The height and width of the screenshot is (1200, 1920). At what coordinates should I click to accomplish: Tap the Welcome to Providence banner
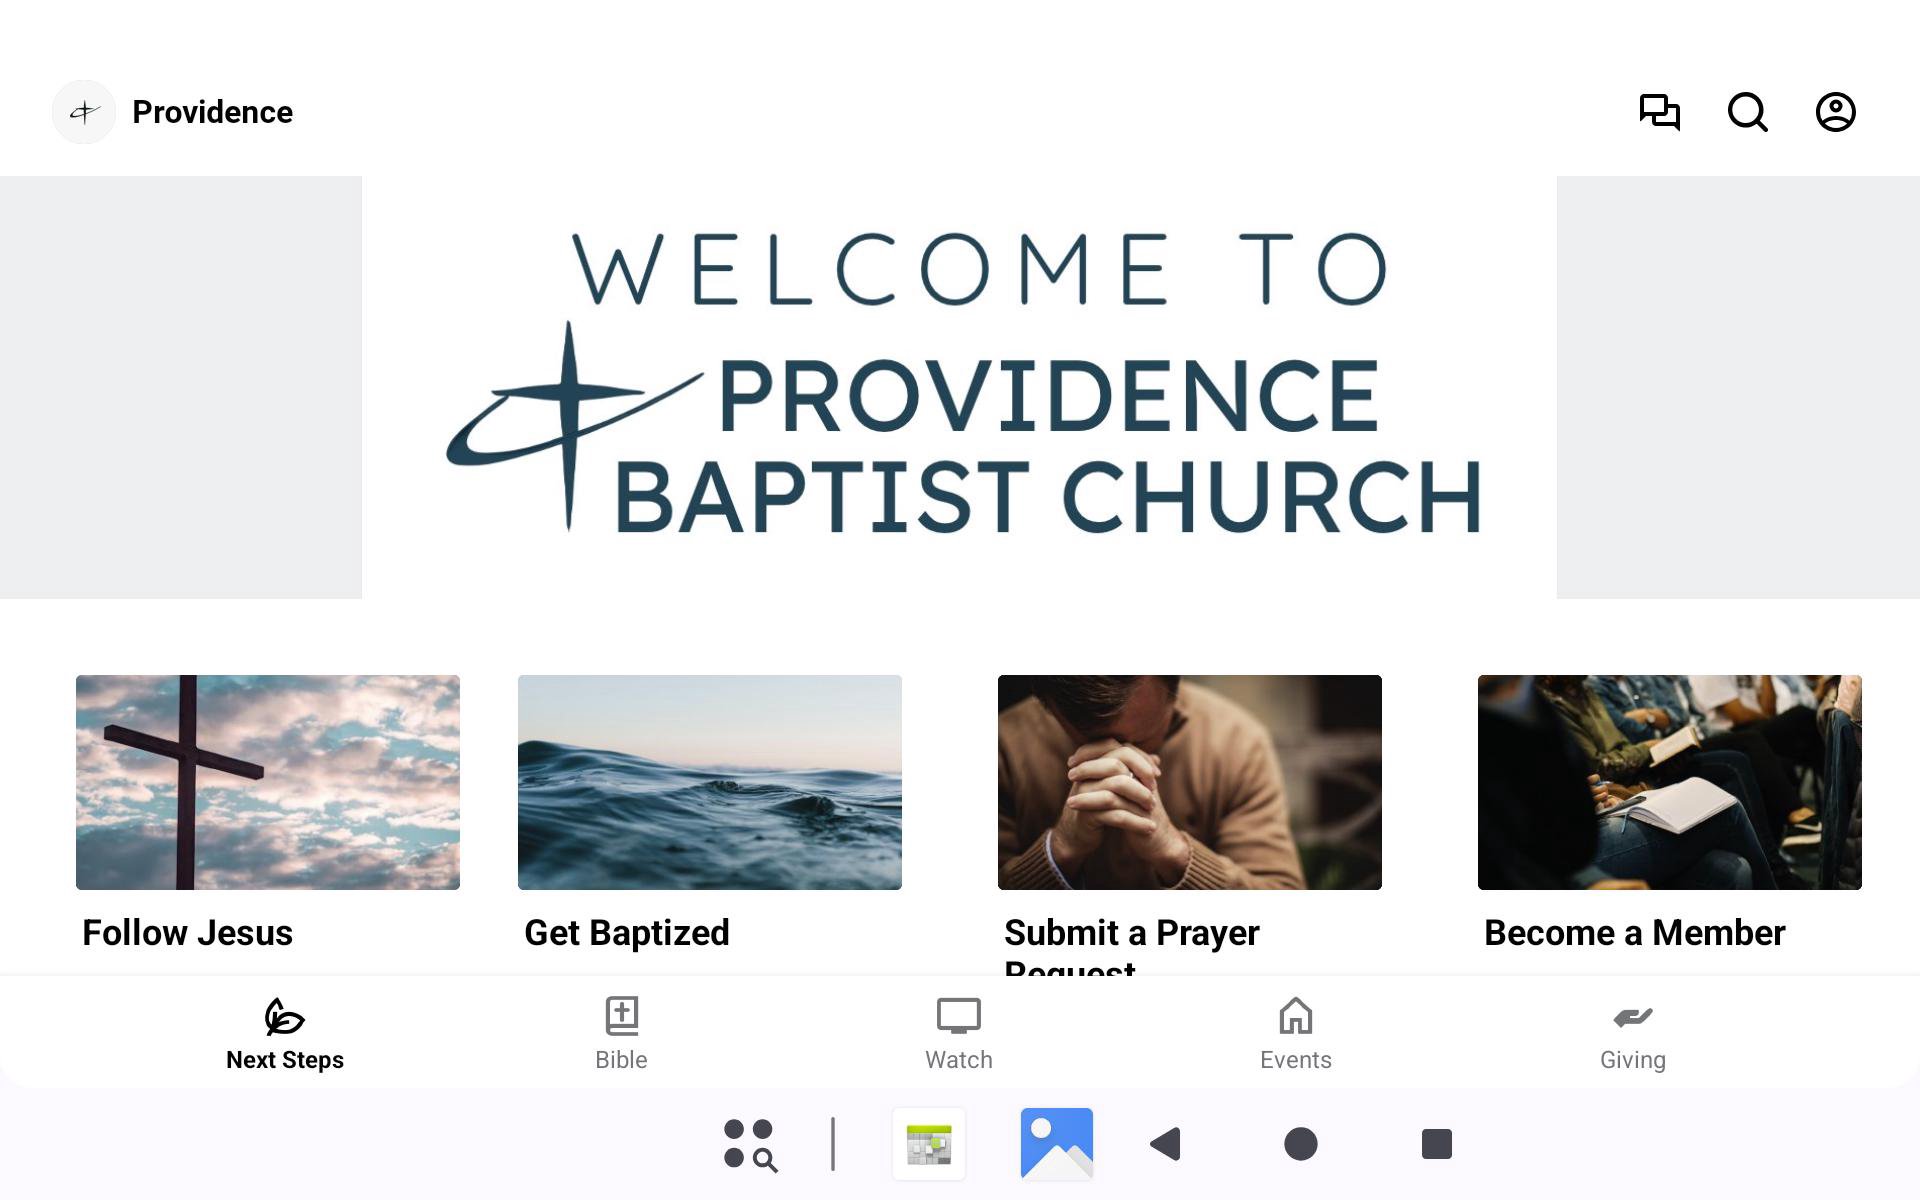point(959,387)
